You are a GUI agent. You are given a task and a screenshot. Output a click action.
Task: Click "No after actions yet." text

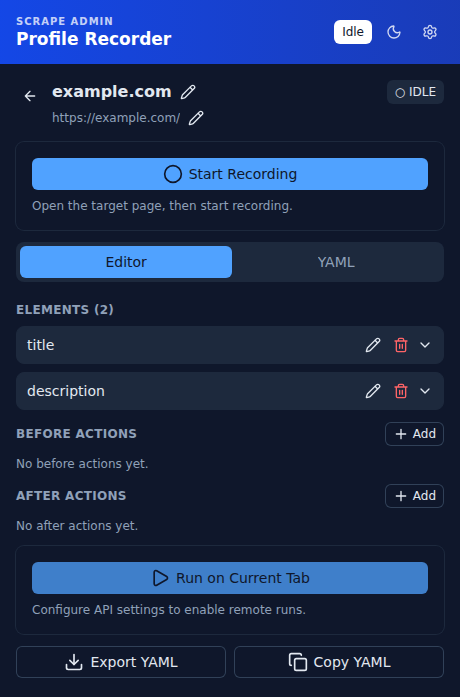tap(77, 526)
